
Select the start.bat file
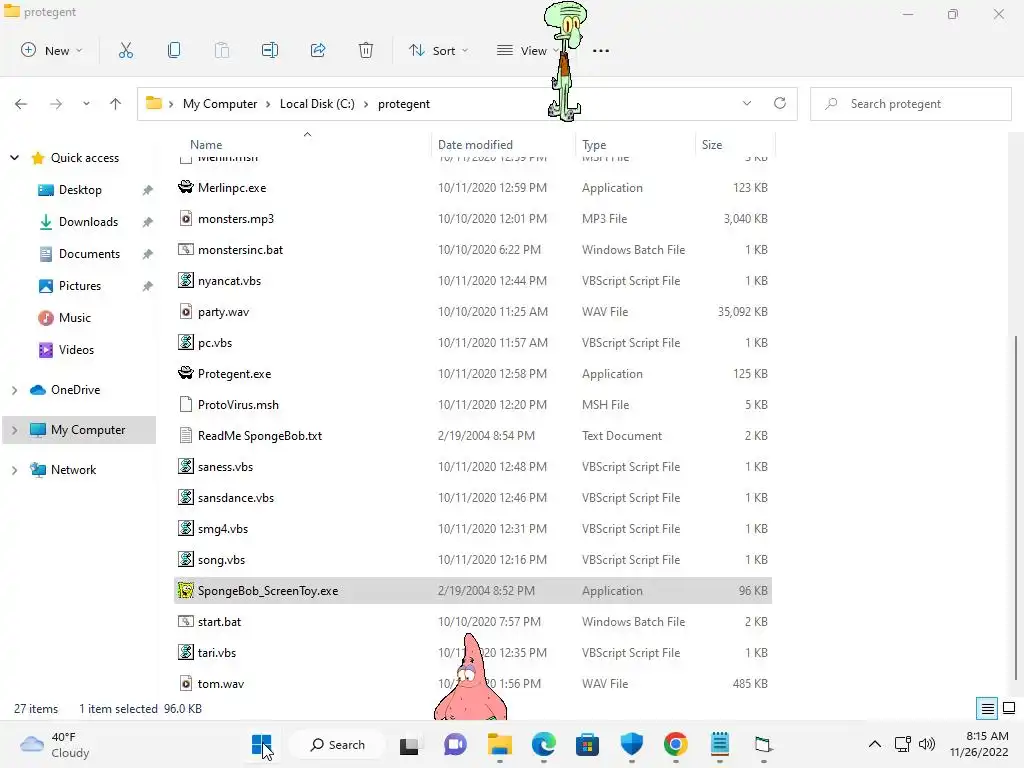[x=473, y=622]
